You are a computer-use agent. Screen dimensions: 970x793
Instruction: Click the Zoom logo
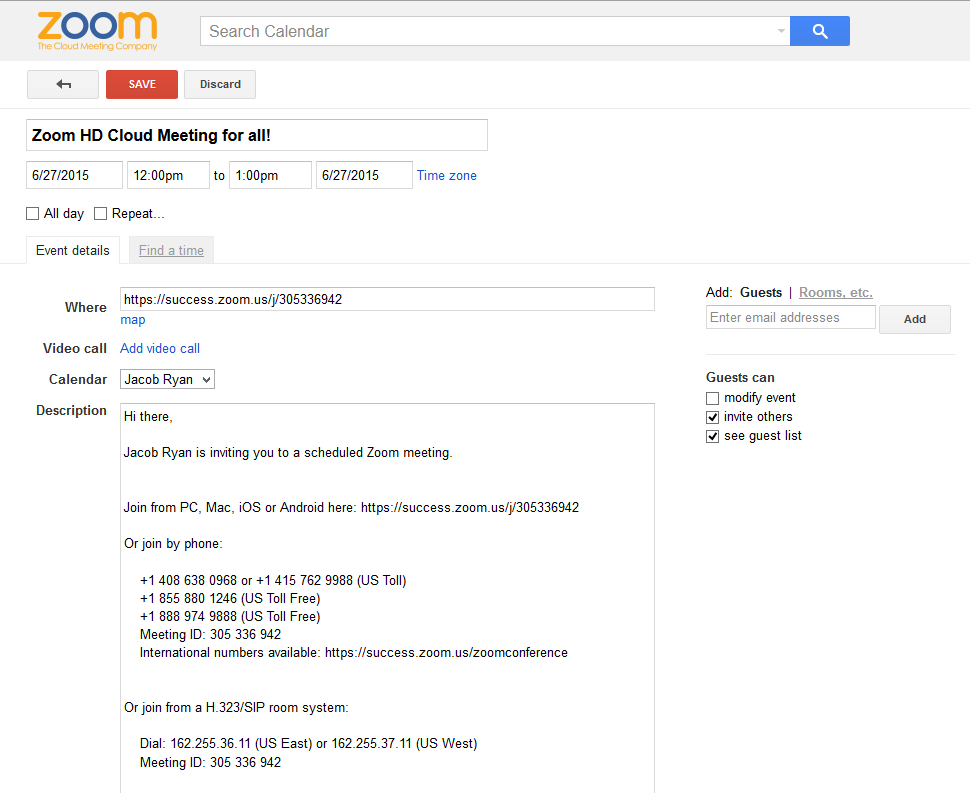tap(96, 31)
